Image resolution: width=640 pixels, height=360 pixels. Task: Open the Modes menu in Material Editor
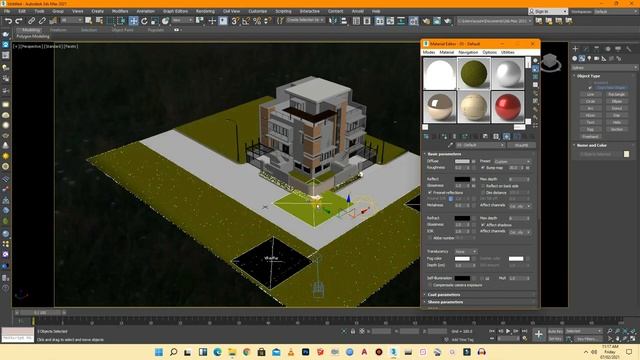pyautogui.click(x=429, y=52)
